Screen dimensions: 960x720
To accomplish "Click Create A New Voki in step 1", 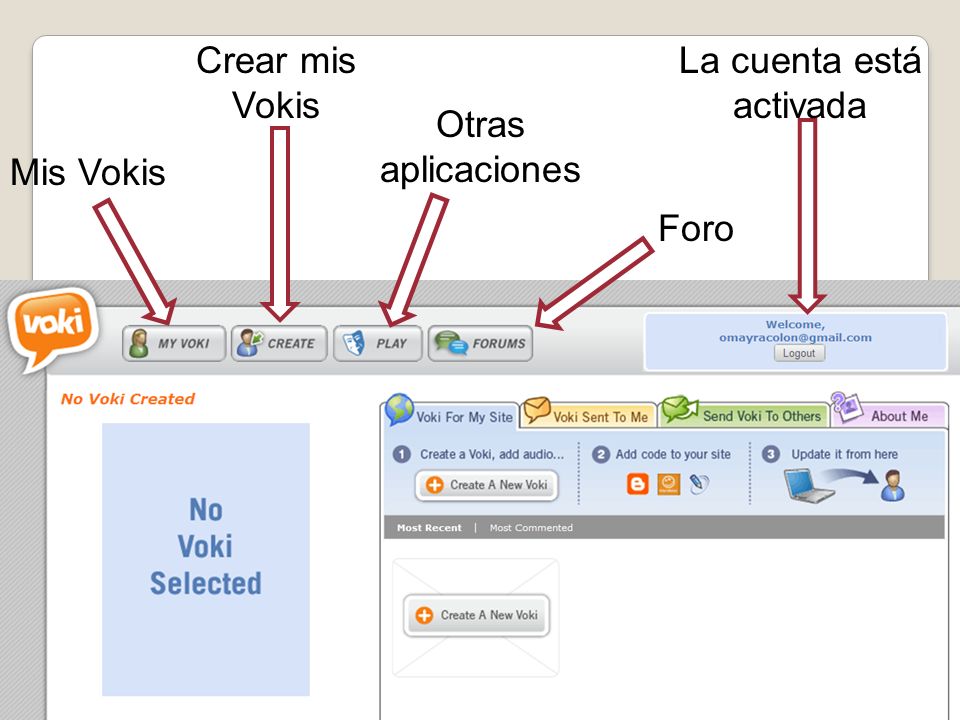I will click(487, 485).
